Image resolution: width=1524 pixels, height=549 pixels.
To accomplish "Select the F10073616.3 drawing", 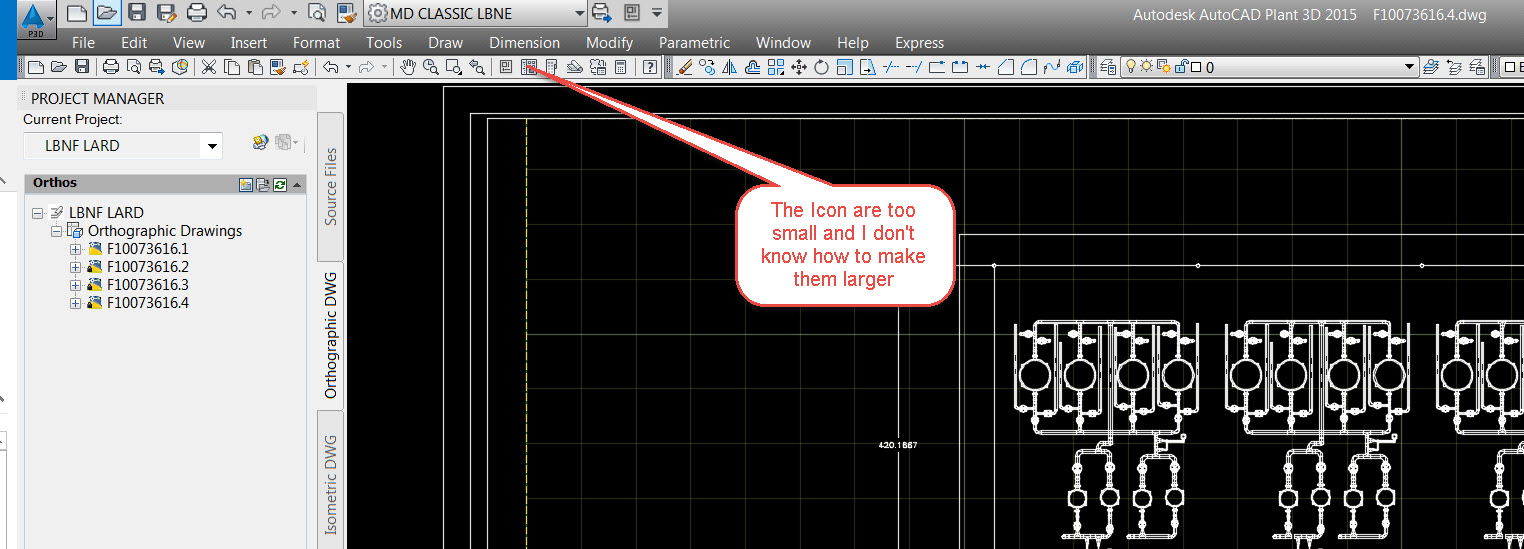I will click(x=147, y=285).
